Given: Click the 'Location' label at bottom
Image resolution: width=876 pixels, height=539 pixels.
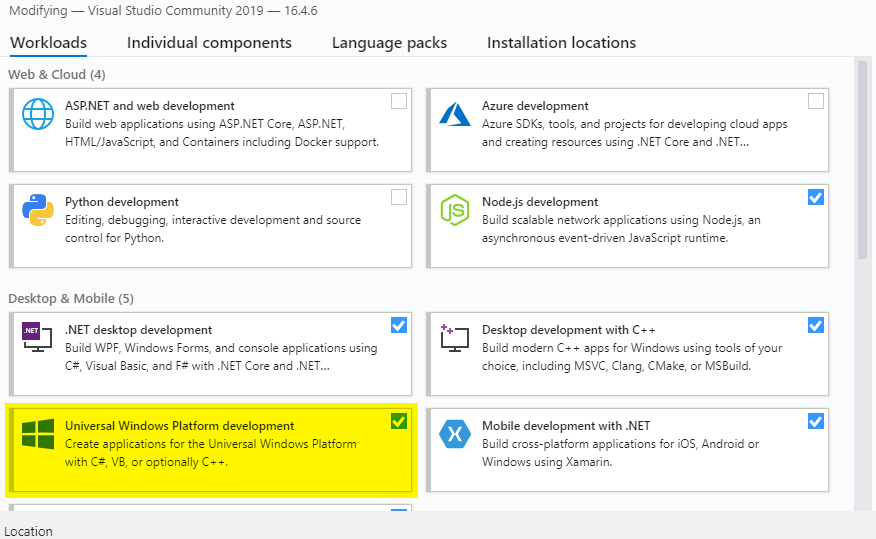Looking at the screenshot, I should click(28, 531).
